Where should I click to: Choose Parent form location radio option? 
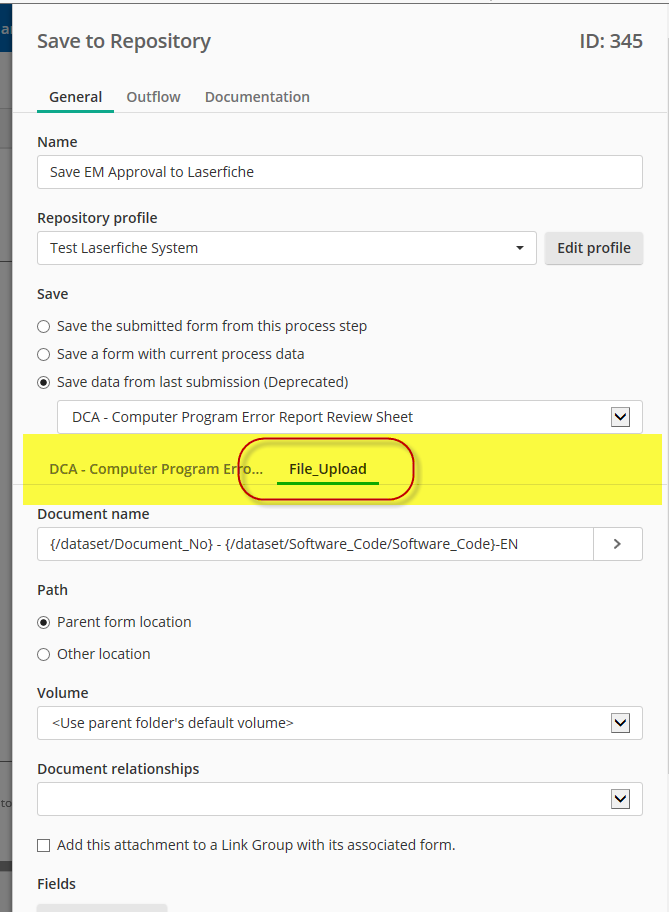coord(44,622)
